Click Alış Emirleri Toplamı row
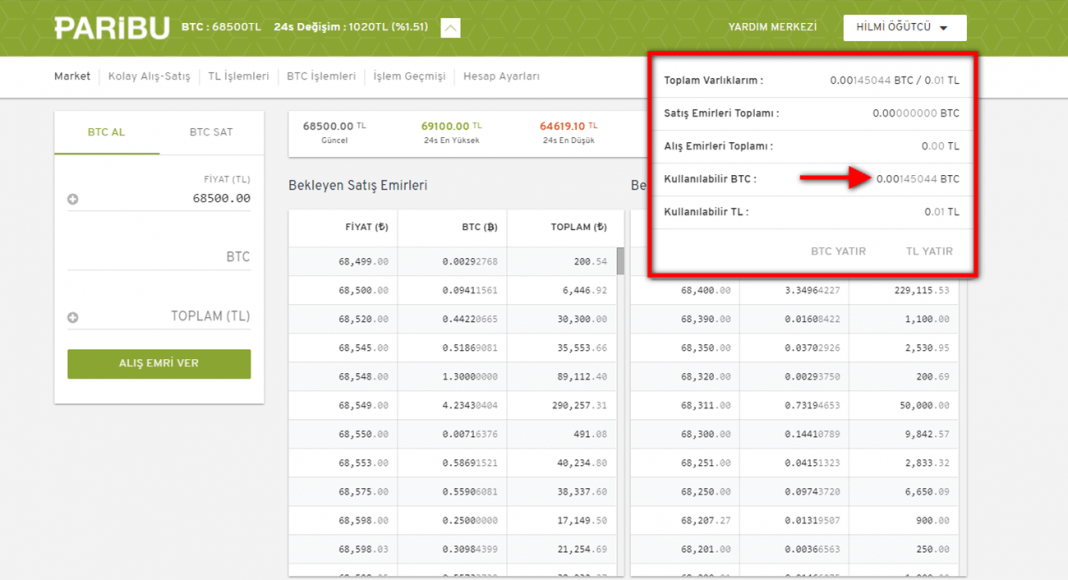The width and height of the screenshot is (1068, 580). [x=811, y=146]
